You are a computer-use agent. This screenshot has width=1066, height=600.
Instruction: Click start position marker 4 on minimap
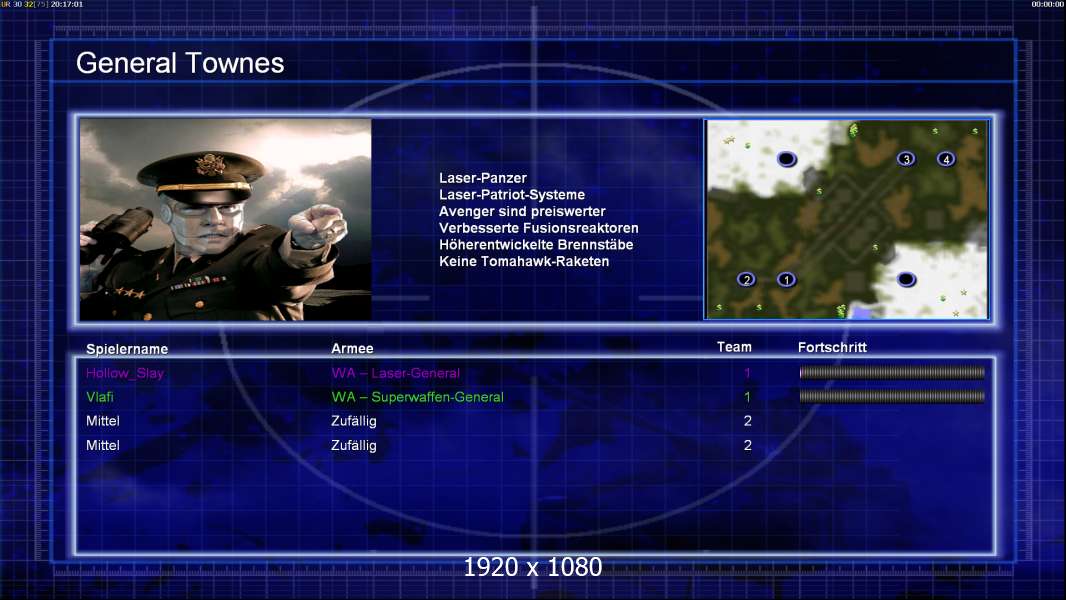946,159
